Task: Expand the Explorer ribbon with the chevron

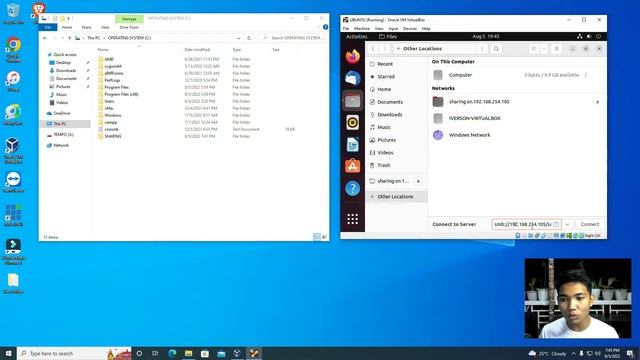Action: click(318, 27)
